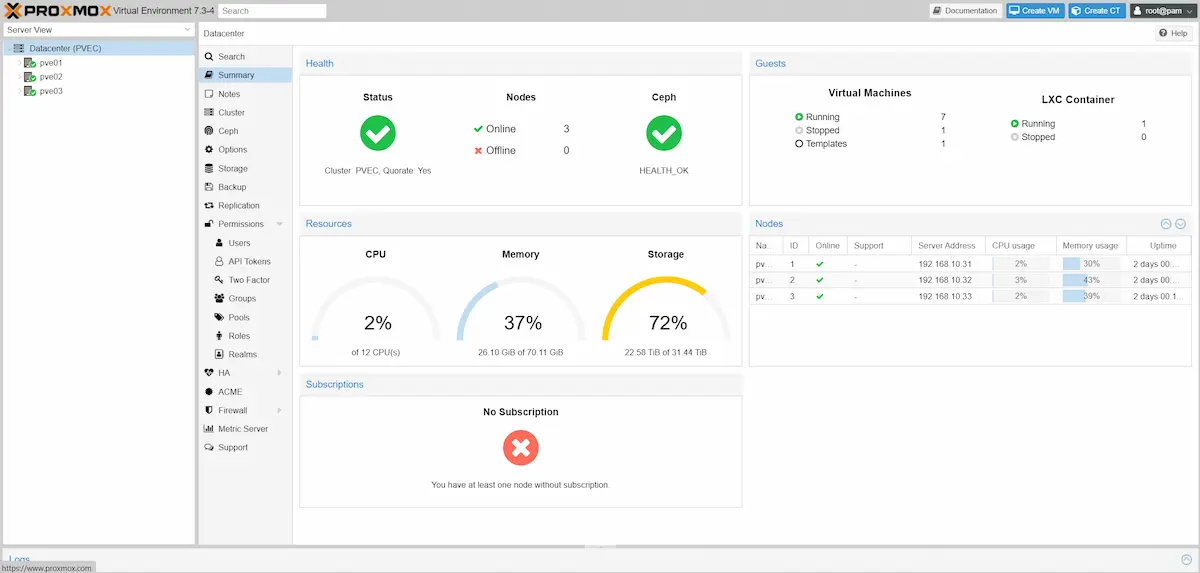Click the top Search input field
Screen dimensions: 1200x573
coord(272,11)
